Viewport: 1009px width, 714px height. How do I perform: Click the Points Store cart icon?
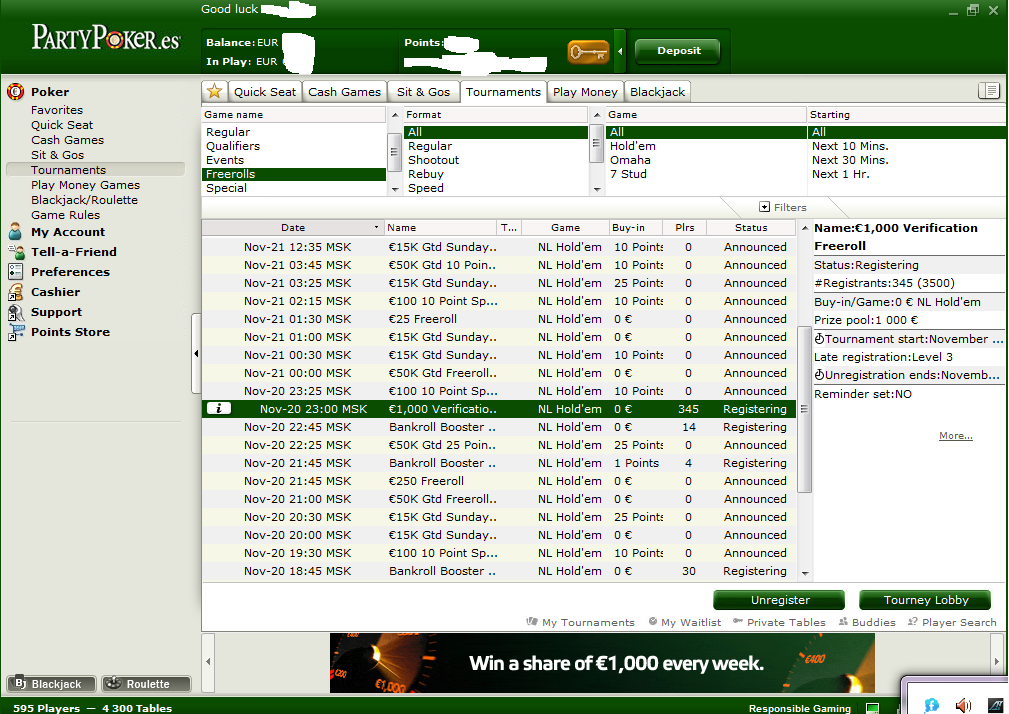15,332
